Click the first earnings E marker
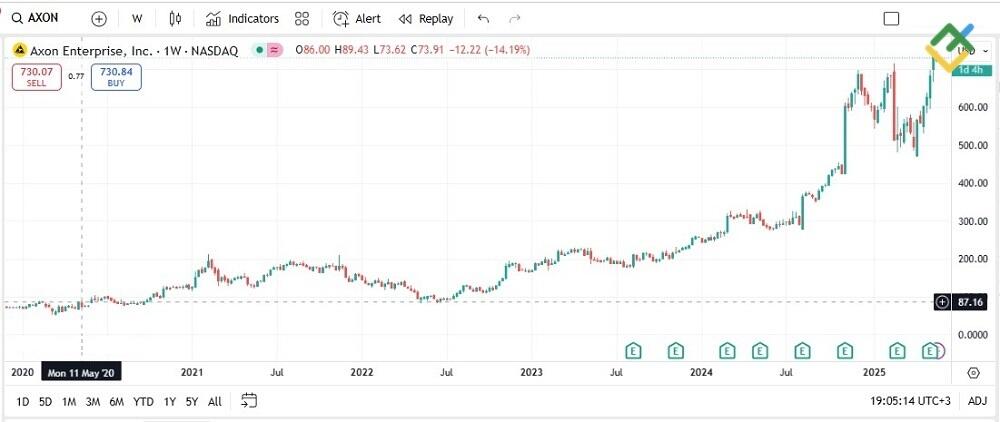The image size is (1000, 422). click(633, 350)
